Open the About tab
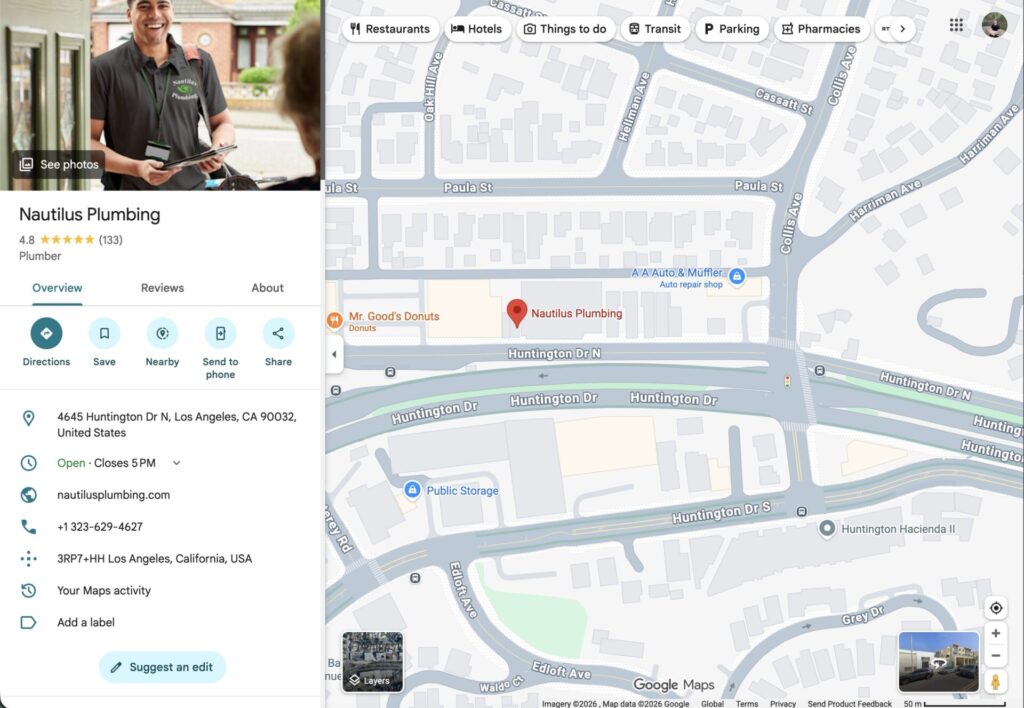This screenshot has width=1024, height=708. coord(267,288)
